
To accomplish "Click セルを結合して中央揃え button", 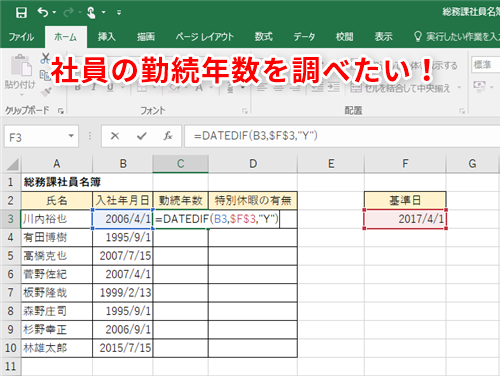I will pyautogui.click(x=400, y=88).
